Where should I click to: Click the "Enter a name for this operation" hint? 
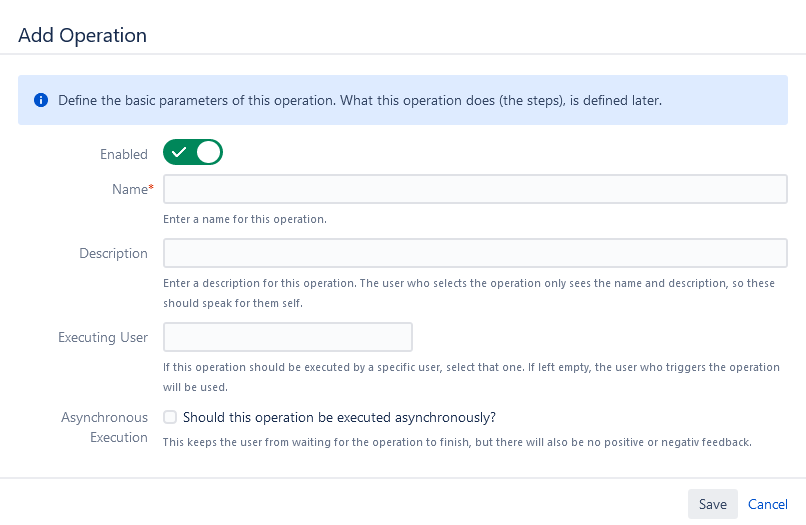(245, 219)
